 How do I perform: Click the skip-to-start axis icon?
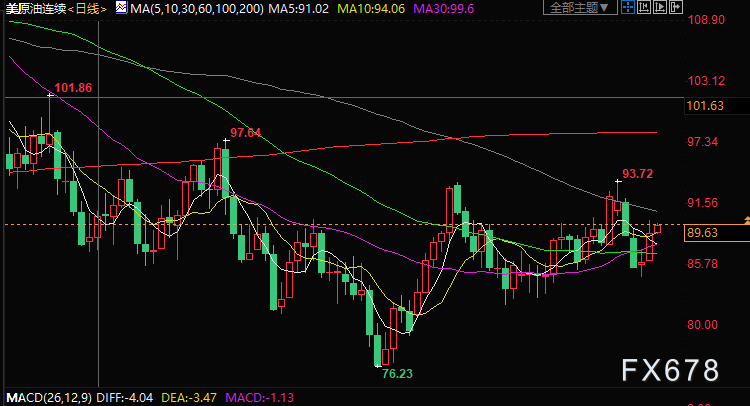click(644, 7)
